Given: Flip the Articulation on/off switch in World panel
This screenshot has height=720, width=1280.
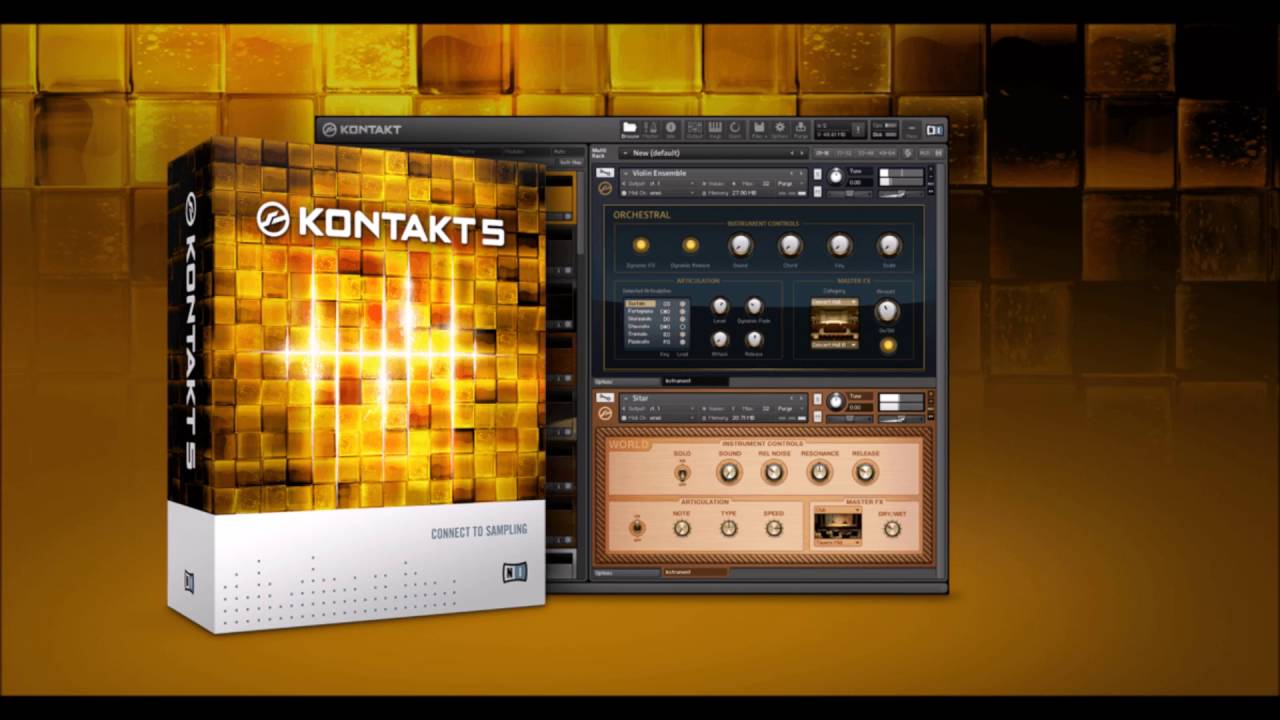Looking at the screenshot, I should (637, 527).
